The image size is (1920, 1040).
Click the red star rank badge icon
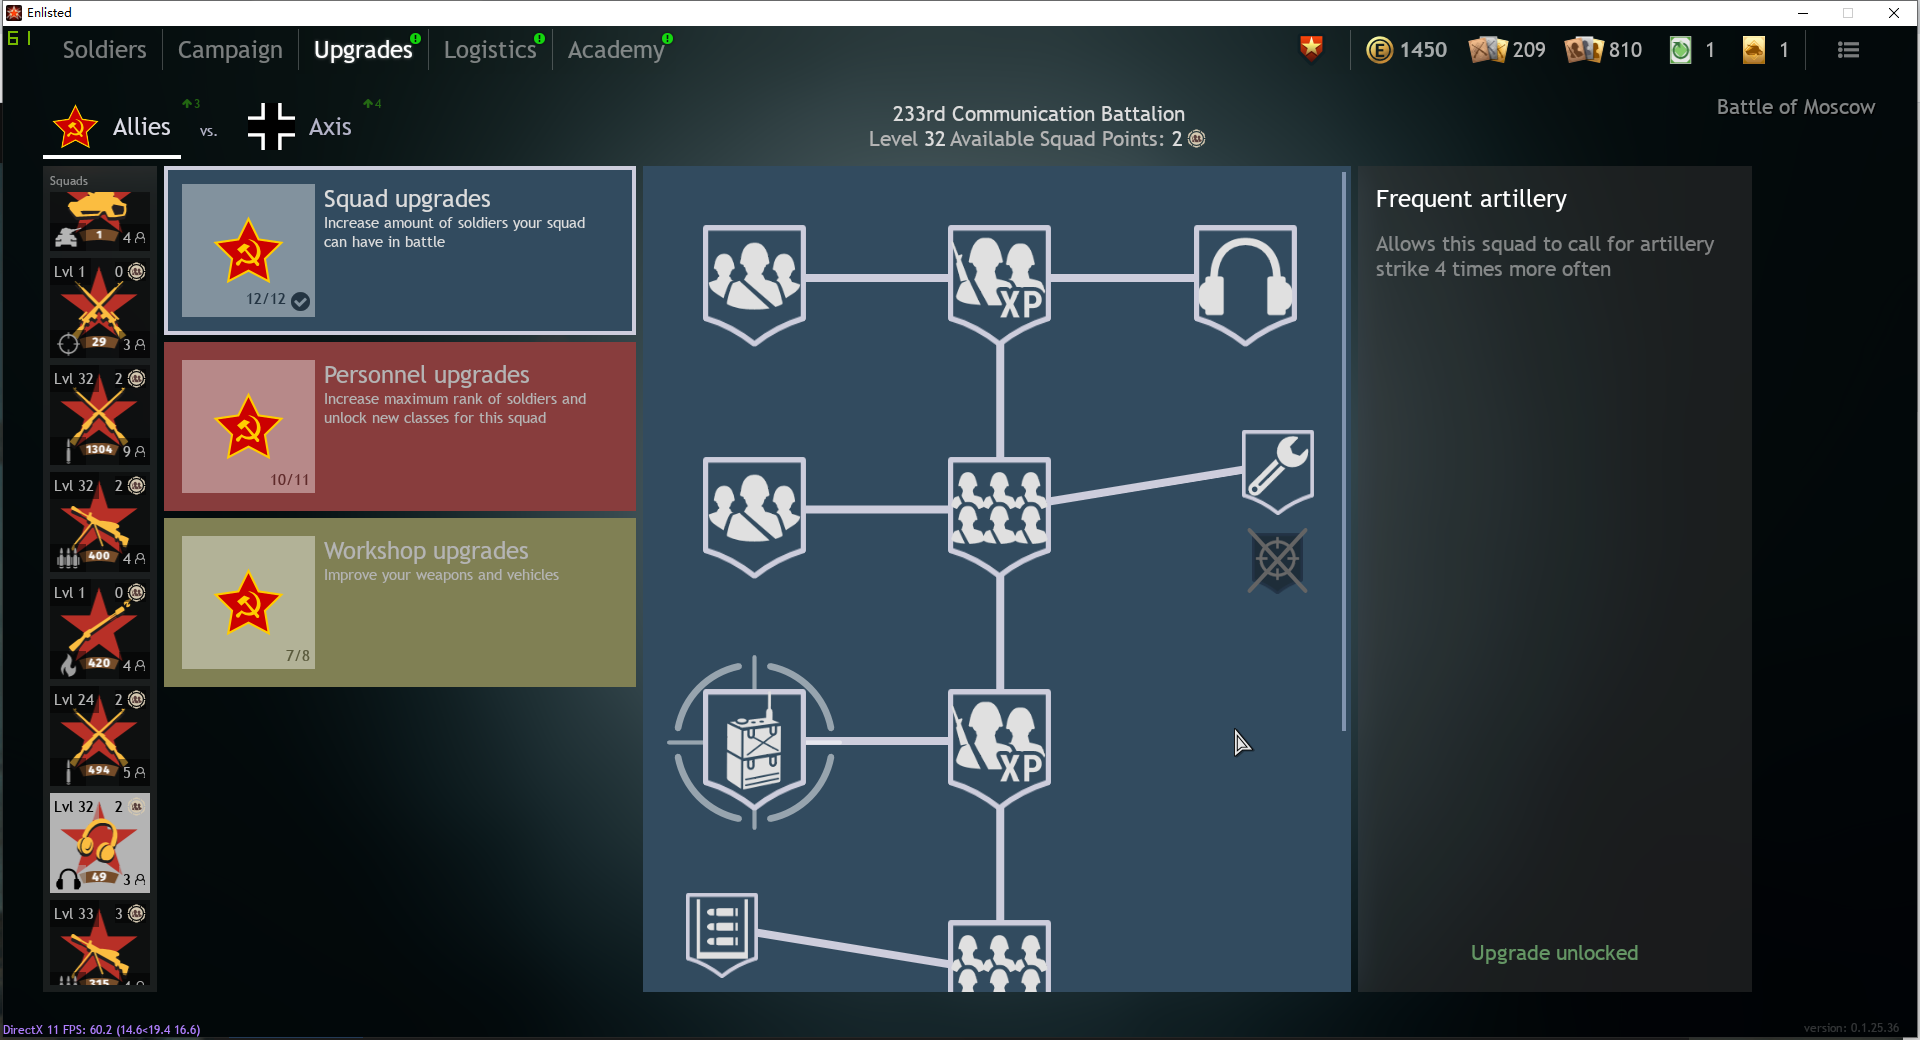[1311, 49]
